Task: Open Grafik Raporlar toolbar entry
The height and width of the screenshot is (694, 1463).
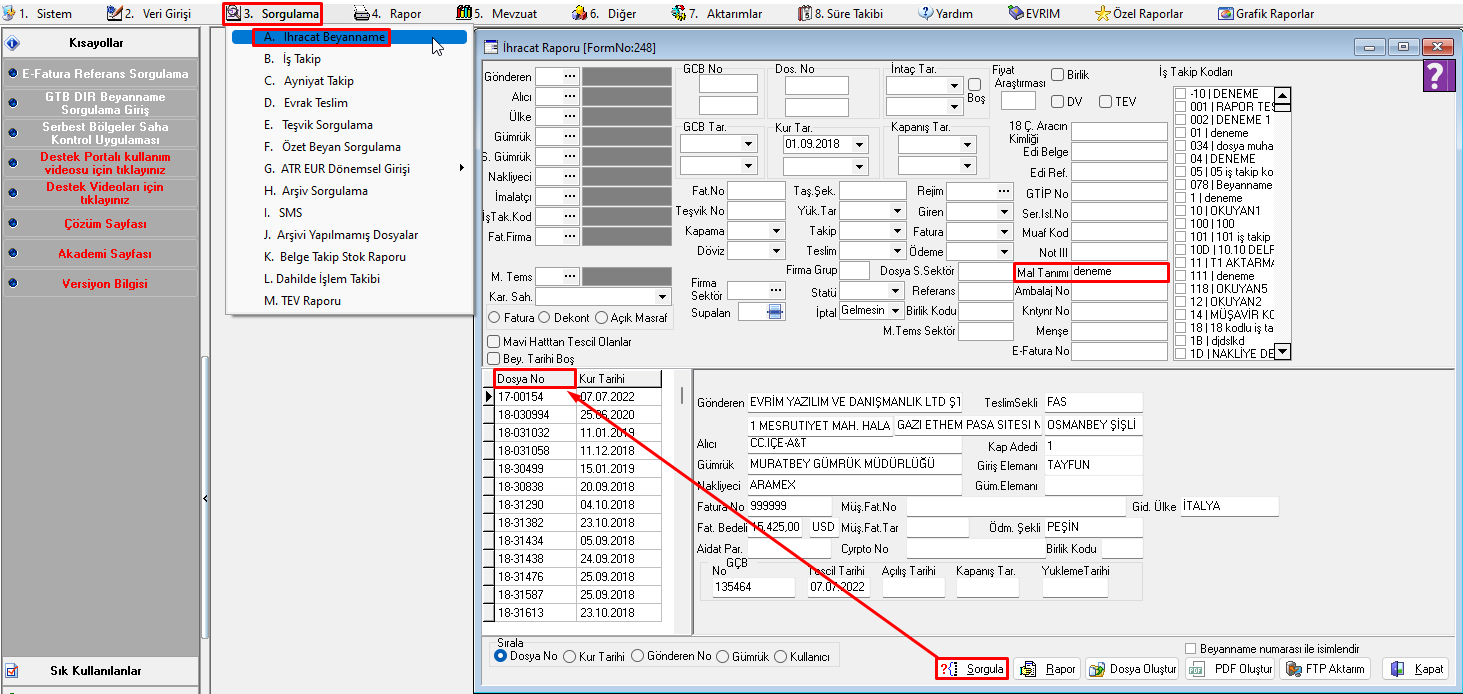Action: pyautogui.click(x=1266, y=14)
